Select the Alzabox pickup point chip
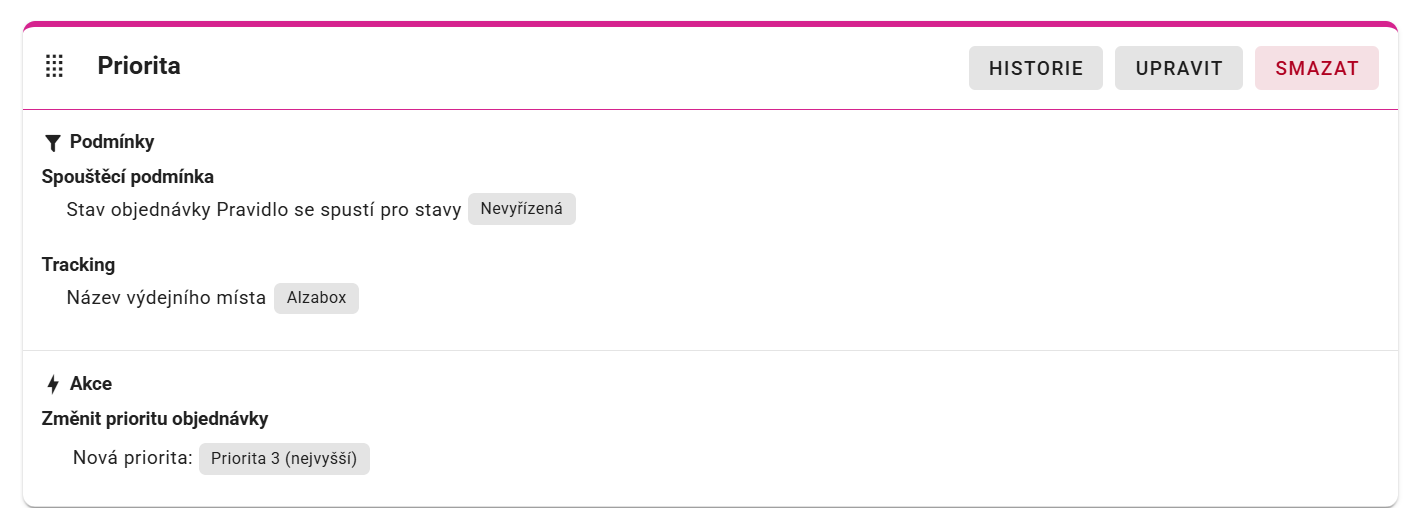Viewport: 1423px width, 528px height. [x=316, y=298]
